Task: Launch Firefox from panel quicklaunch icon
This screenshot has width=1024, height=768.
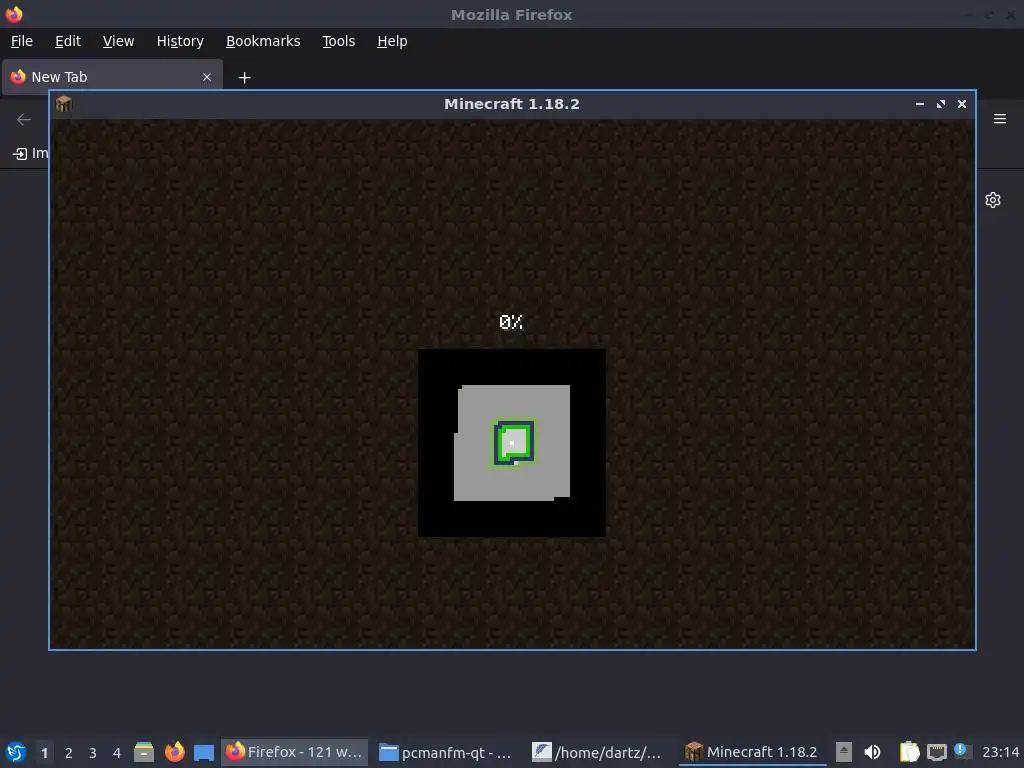Action: pos(174,752)
